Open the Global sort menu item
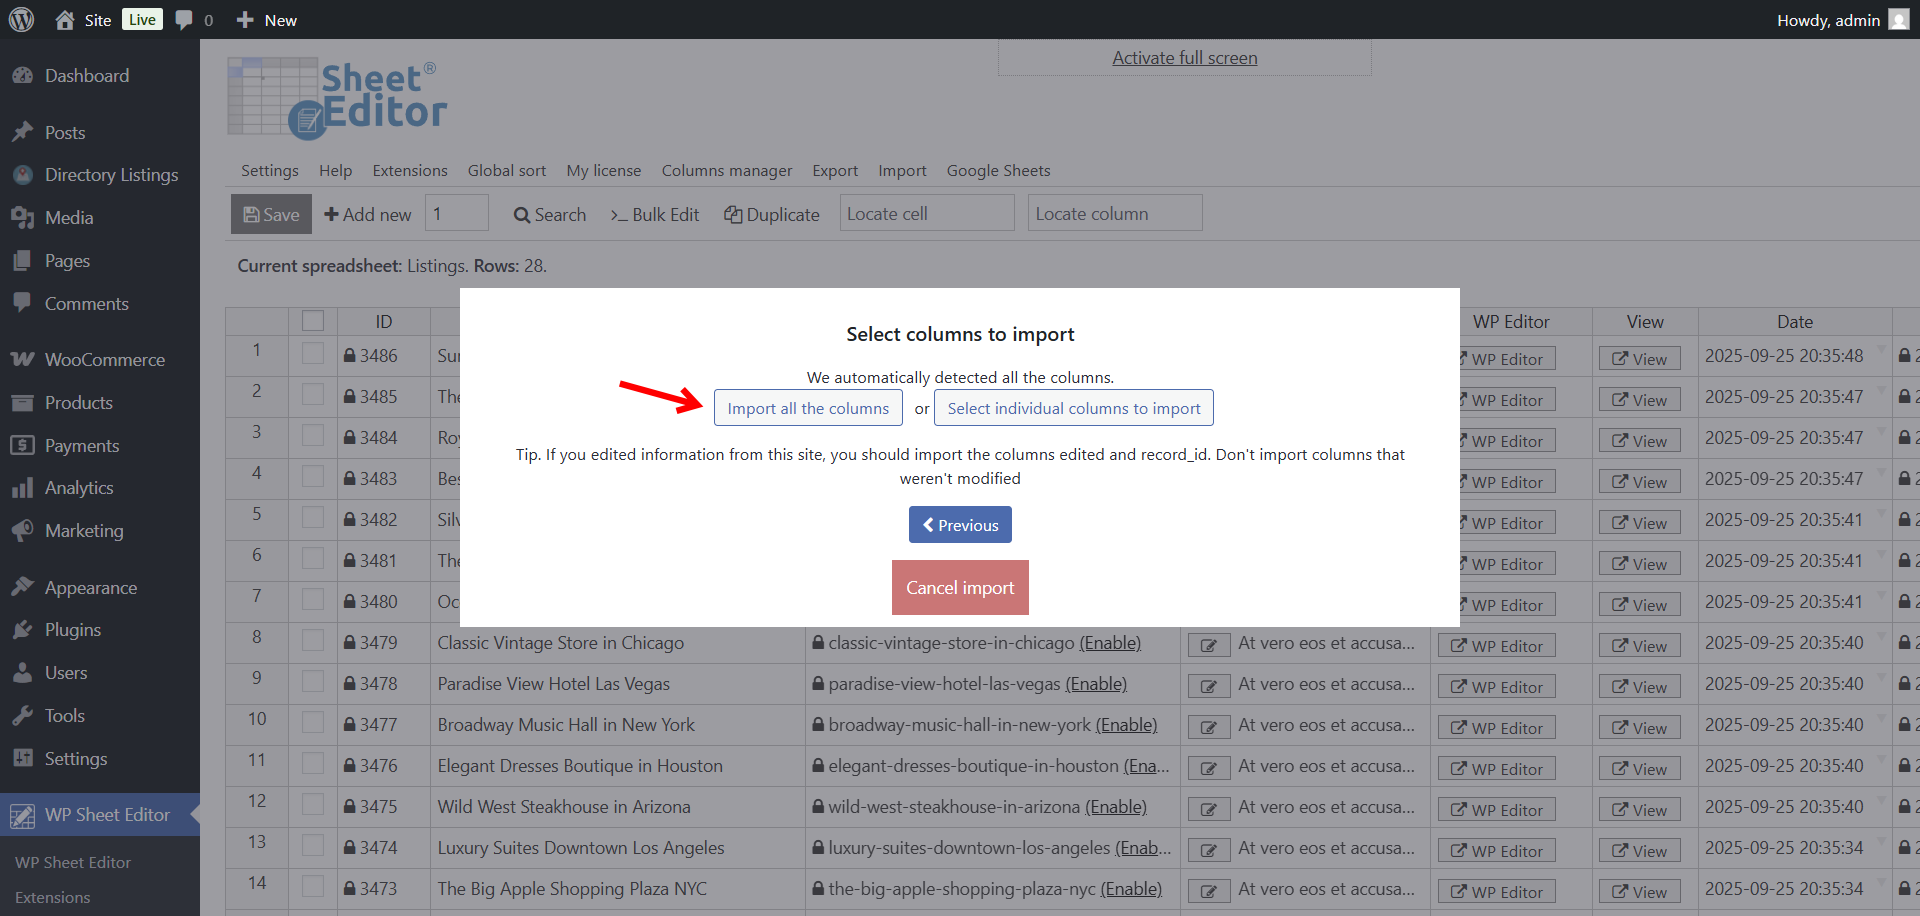 tap(507, 171)
